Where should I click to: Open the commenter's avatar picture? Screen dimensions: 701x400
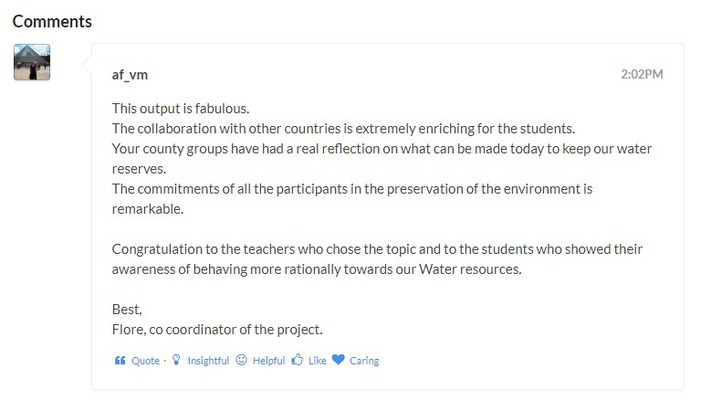click(31, 62)
